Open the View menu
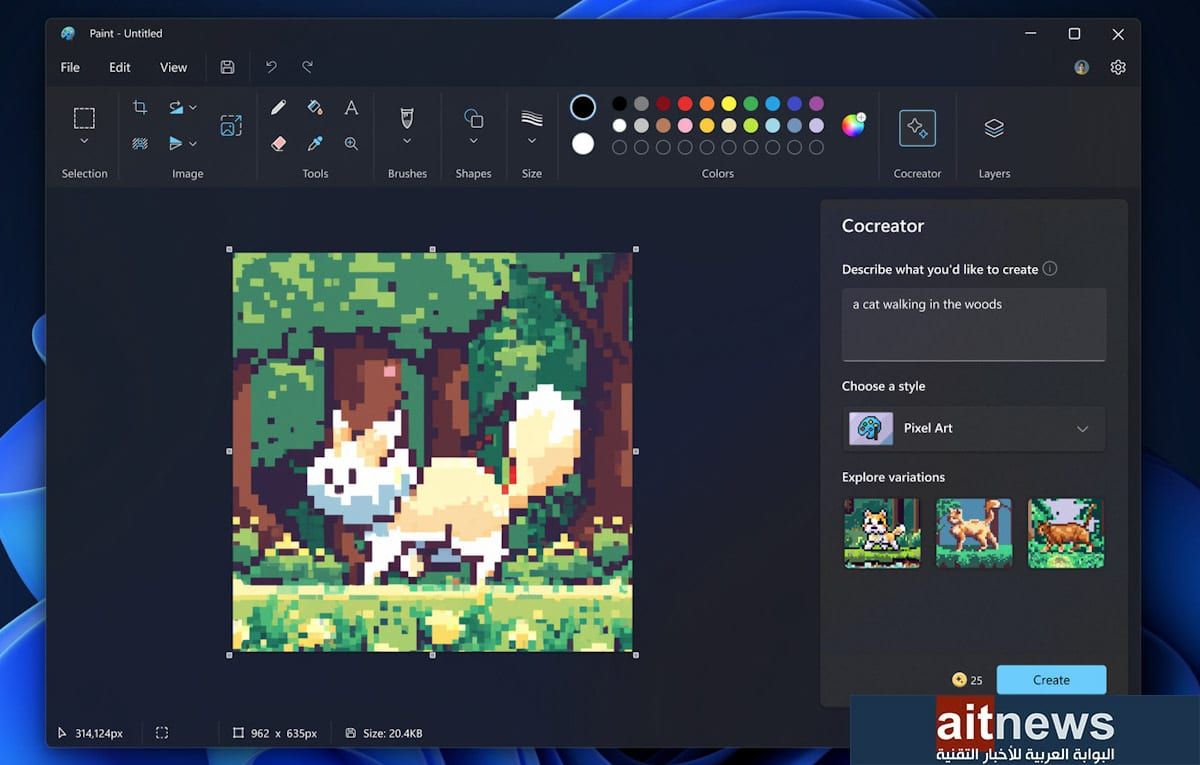This screenshot has width=1200, height=765. (x=173, y=67)
